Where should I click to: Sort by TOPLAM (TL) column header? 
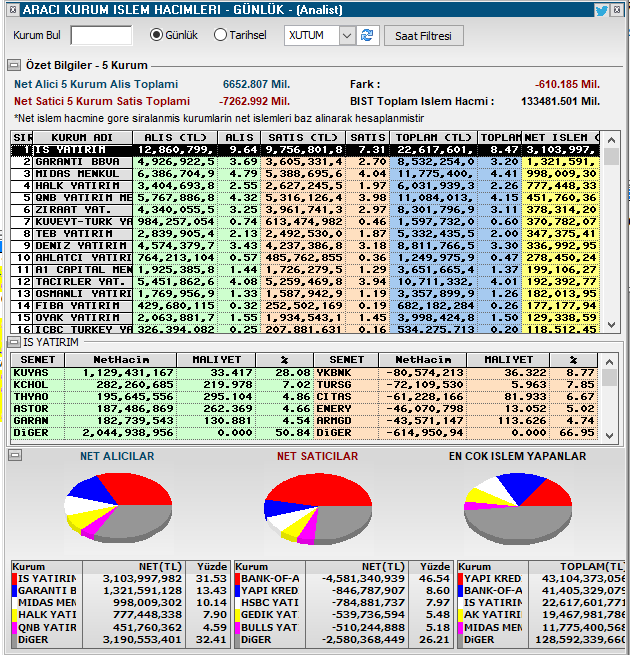[434, 137]
